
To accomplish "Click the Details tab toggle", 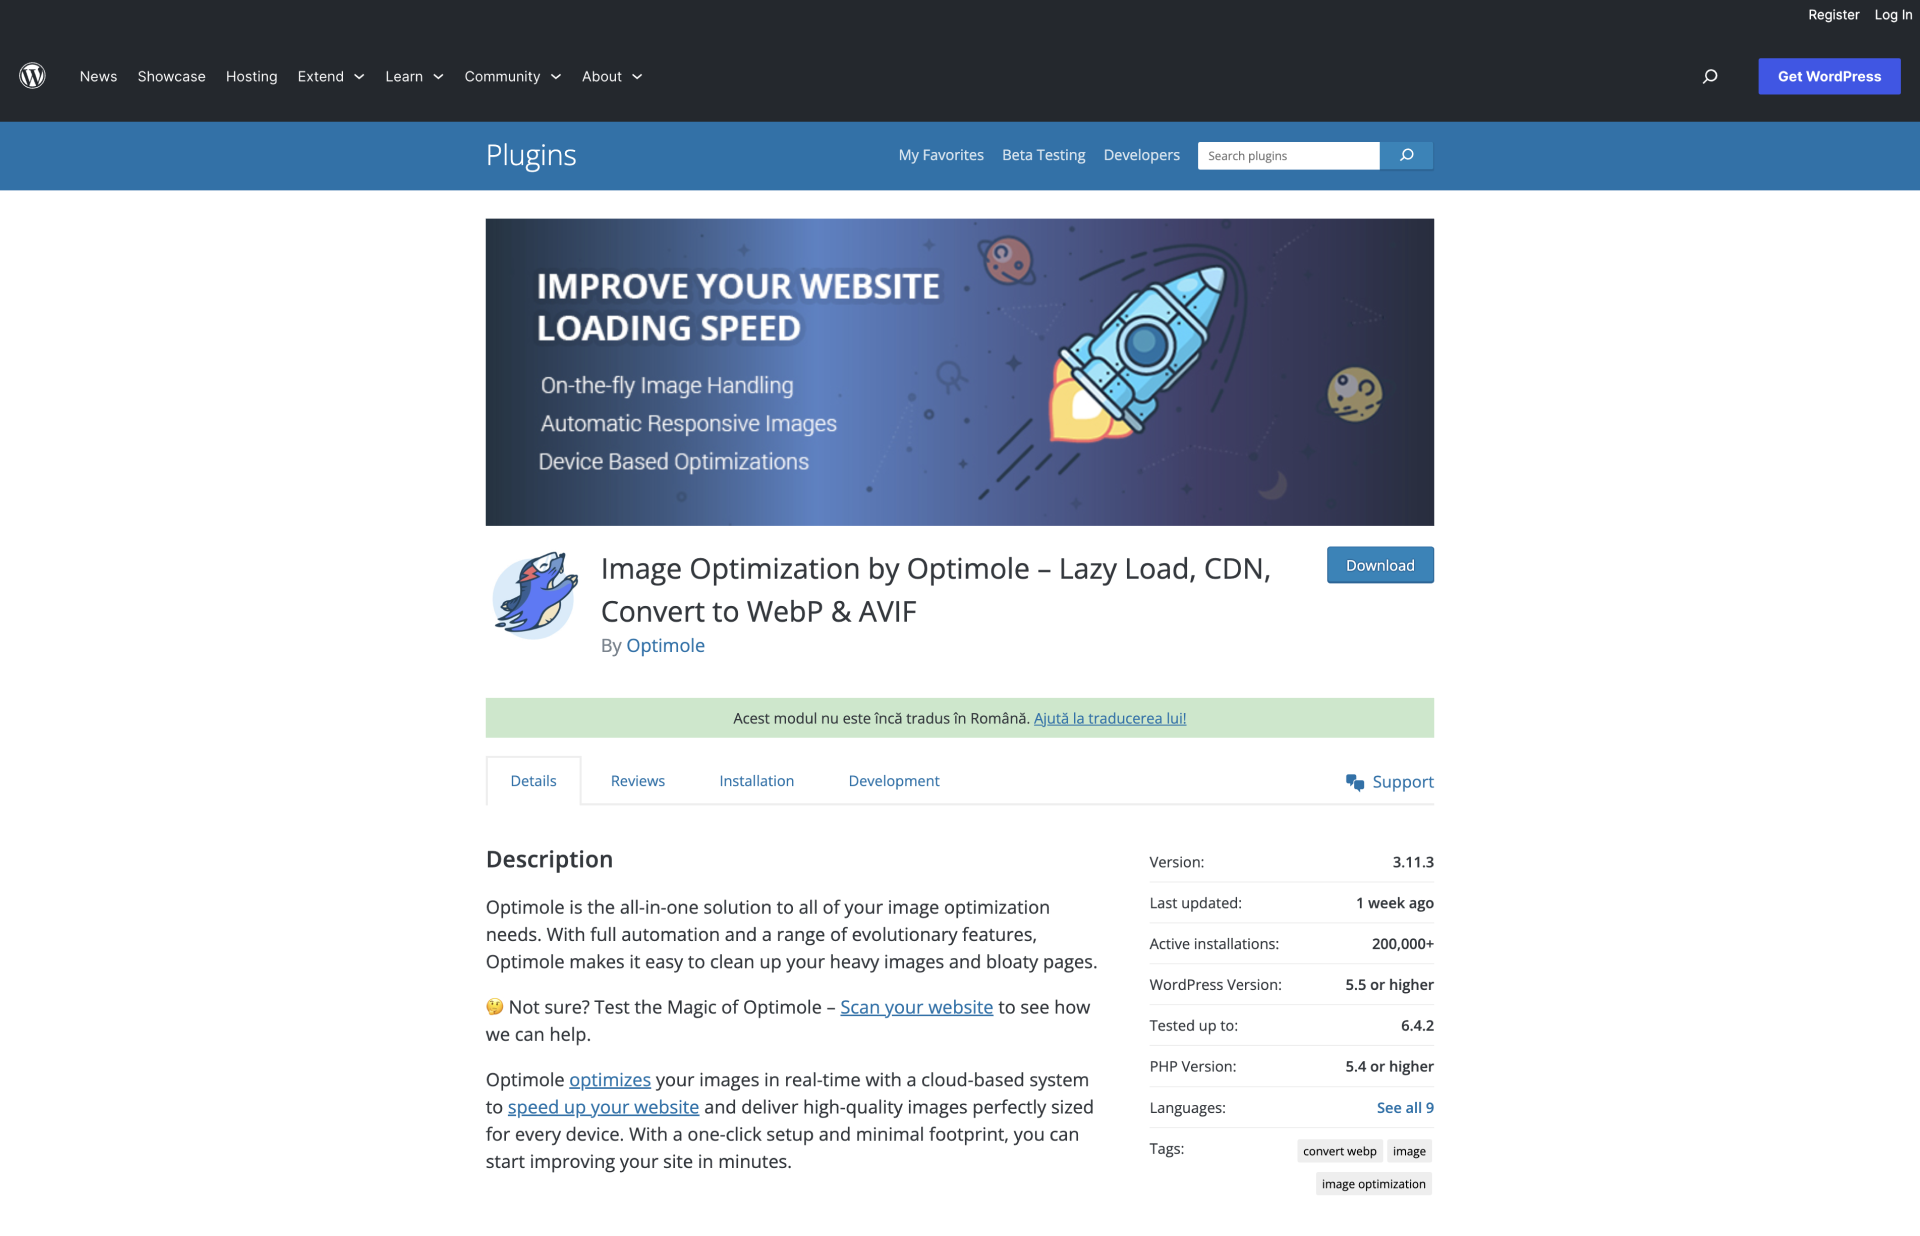I will coord(533,780).
